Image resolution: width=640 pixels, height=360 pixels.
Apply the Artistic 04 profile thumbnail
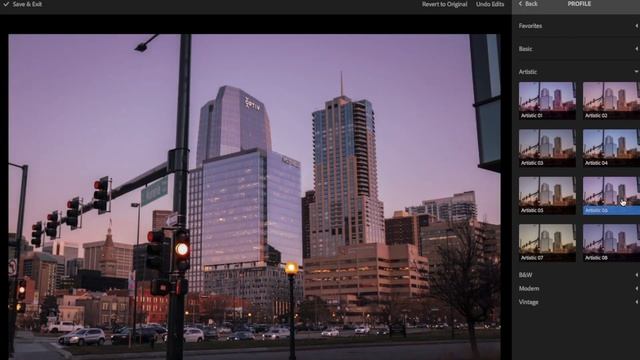point(611,148)
